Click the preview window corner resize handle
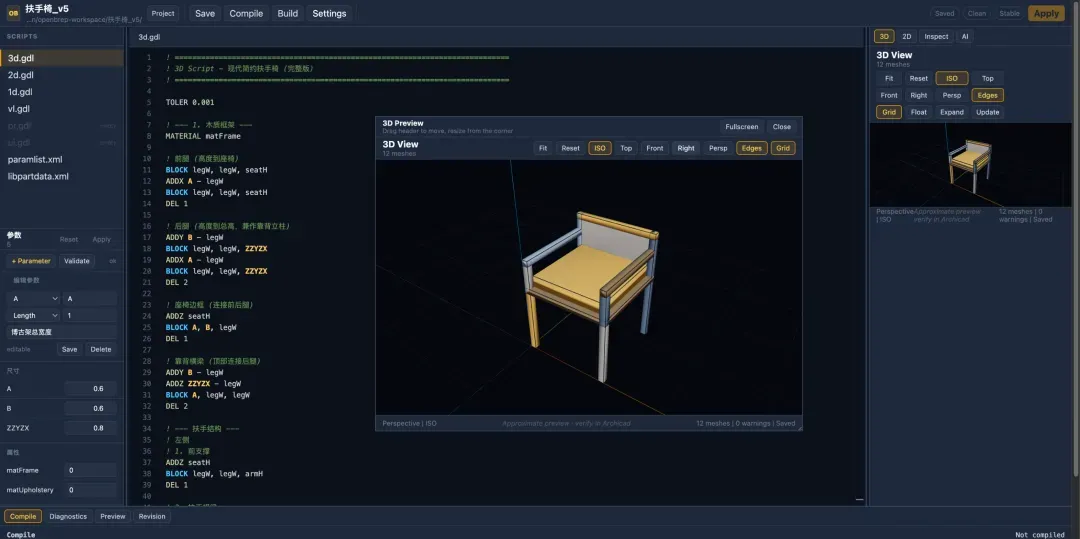The width and height of the screenshot is (1080, 539). click(x=799, y=427)
